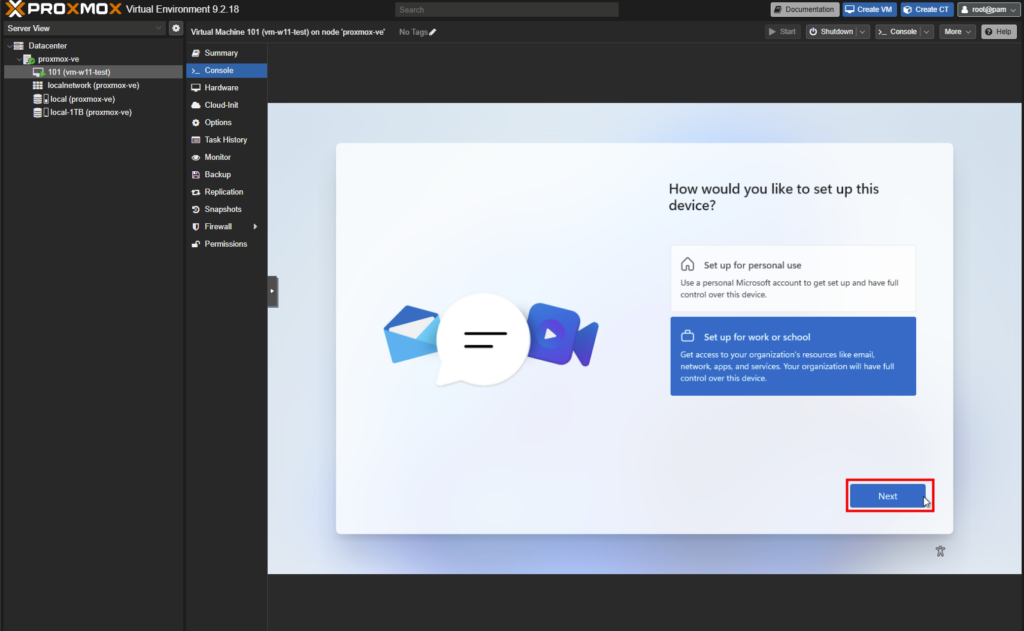
Task: Click Next in Windows setup
Action: coord(888,496)
